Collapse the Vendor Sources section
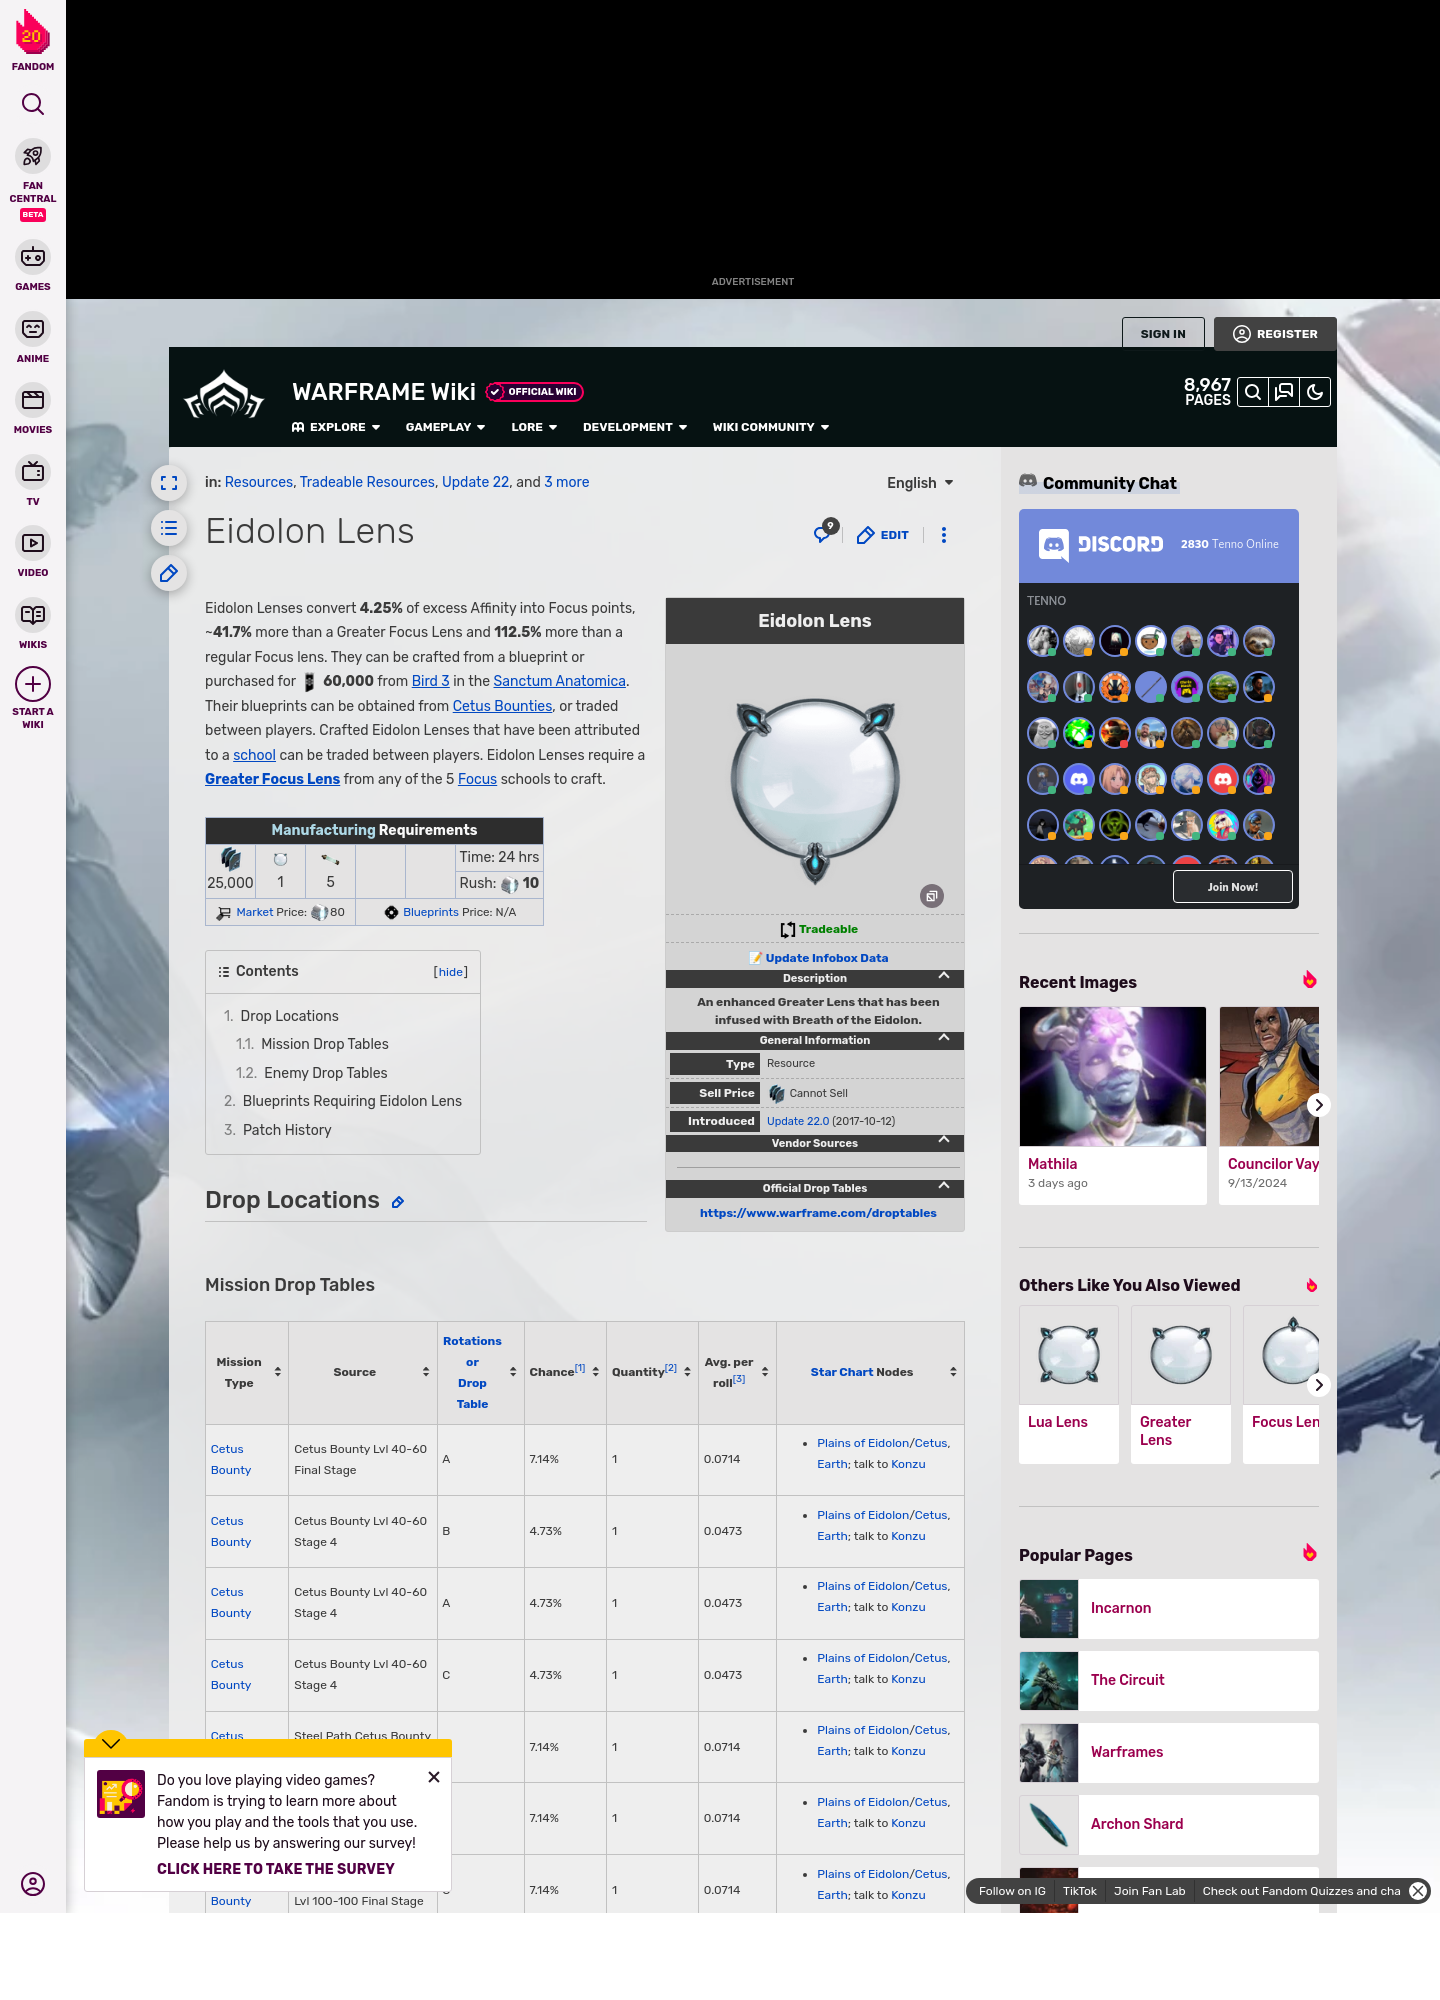The width and height of the screenshot is (1440, 2000). pyautogui.click(x=944, y=1141)
